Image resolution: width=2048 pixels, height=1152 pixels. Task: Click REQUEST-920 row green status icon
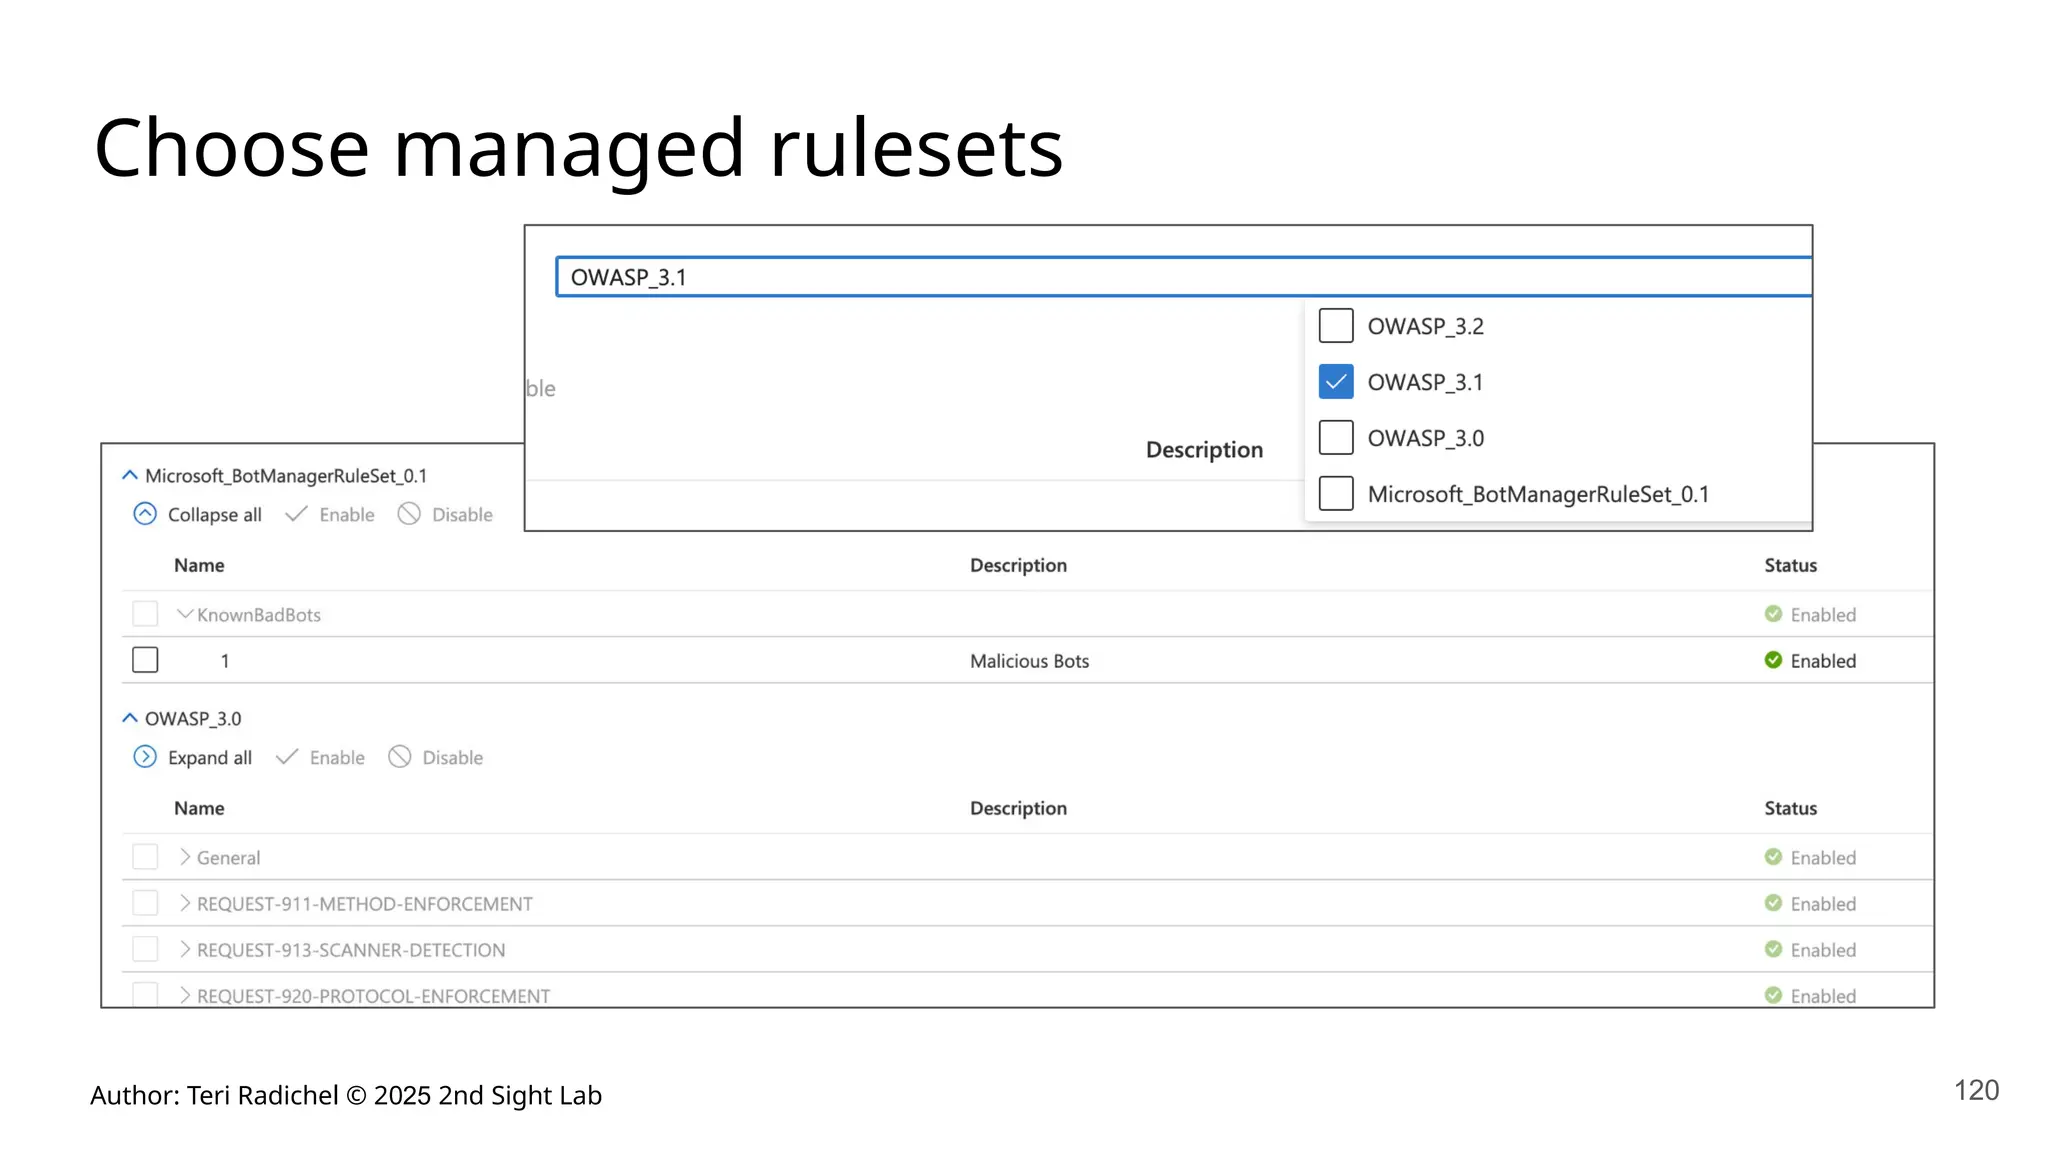coord(1773,995)
